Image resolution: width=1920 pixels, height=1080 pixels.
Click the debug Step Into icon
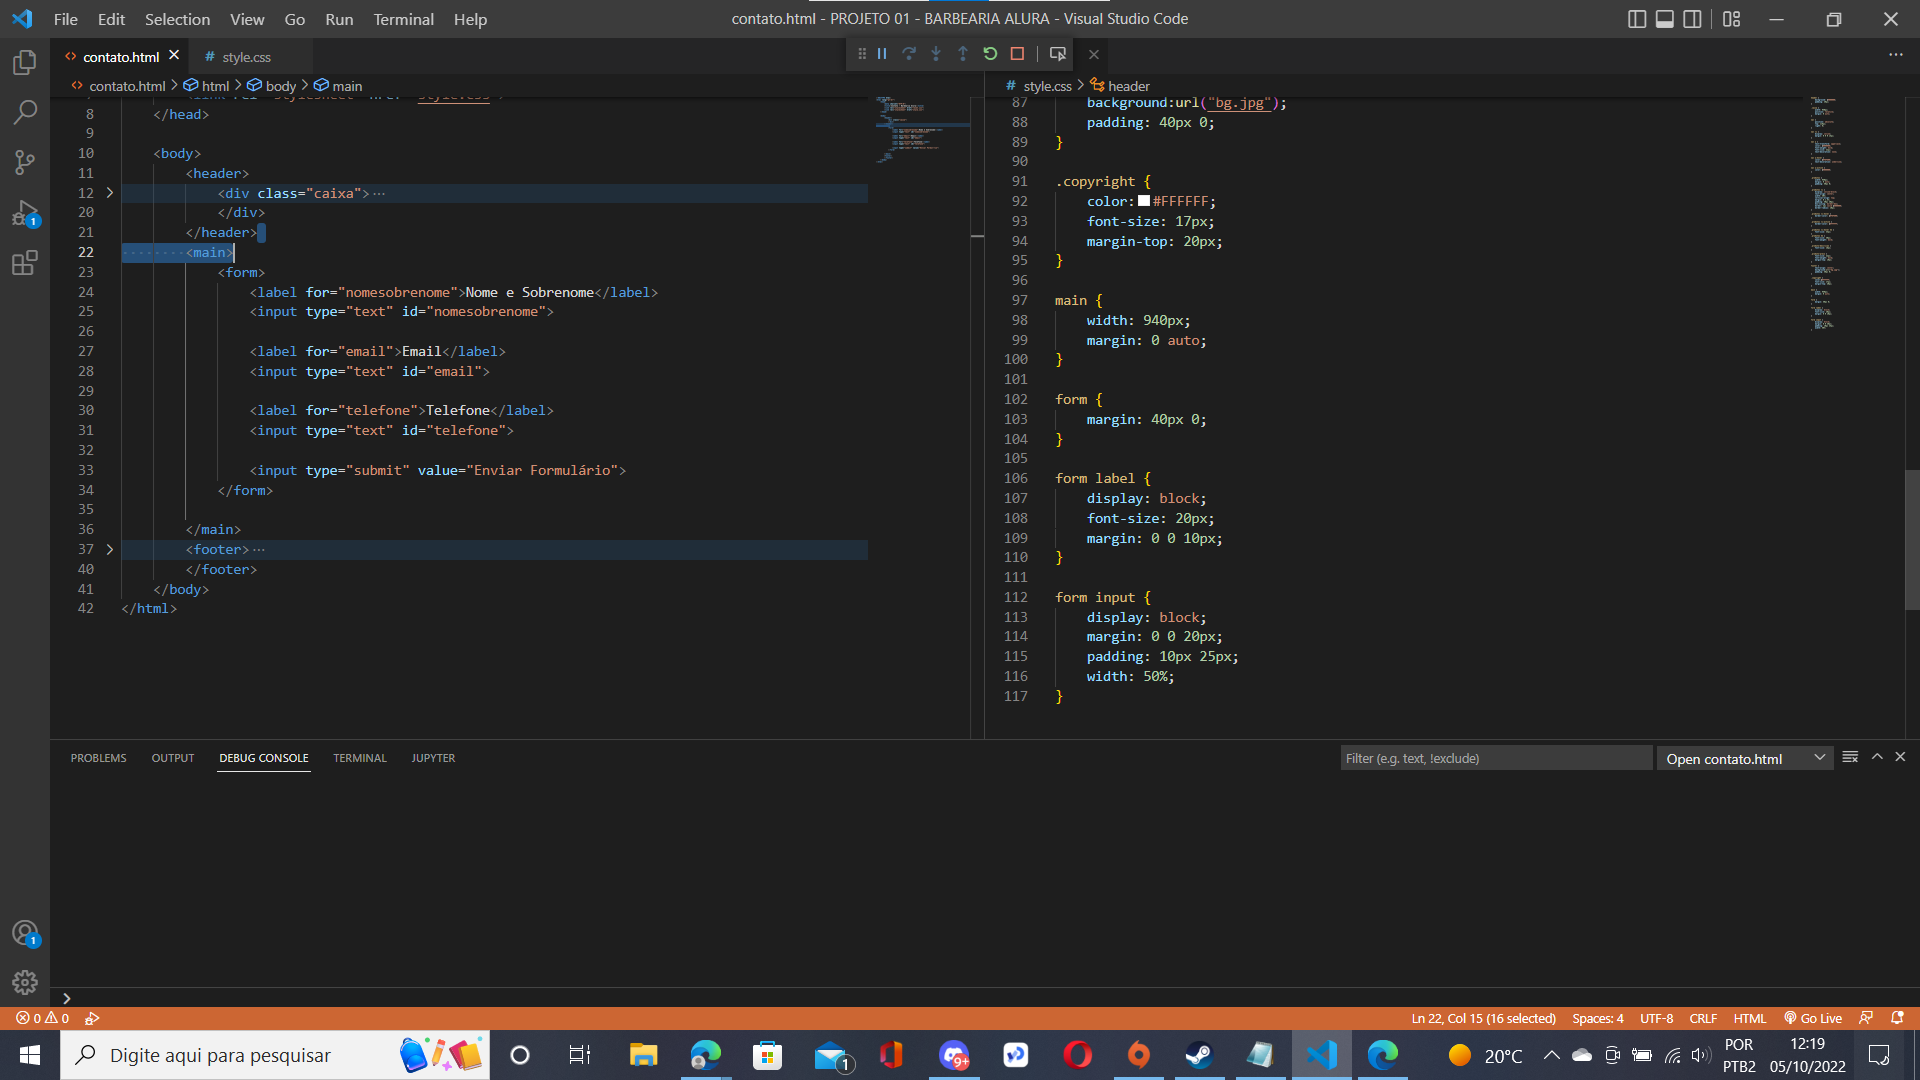pos(936,54)
